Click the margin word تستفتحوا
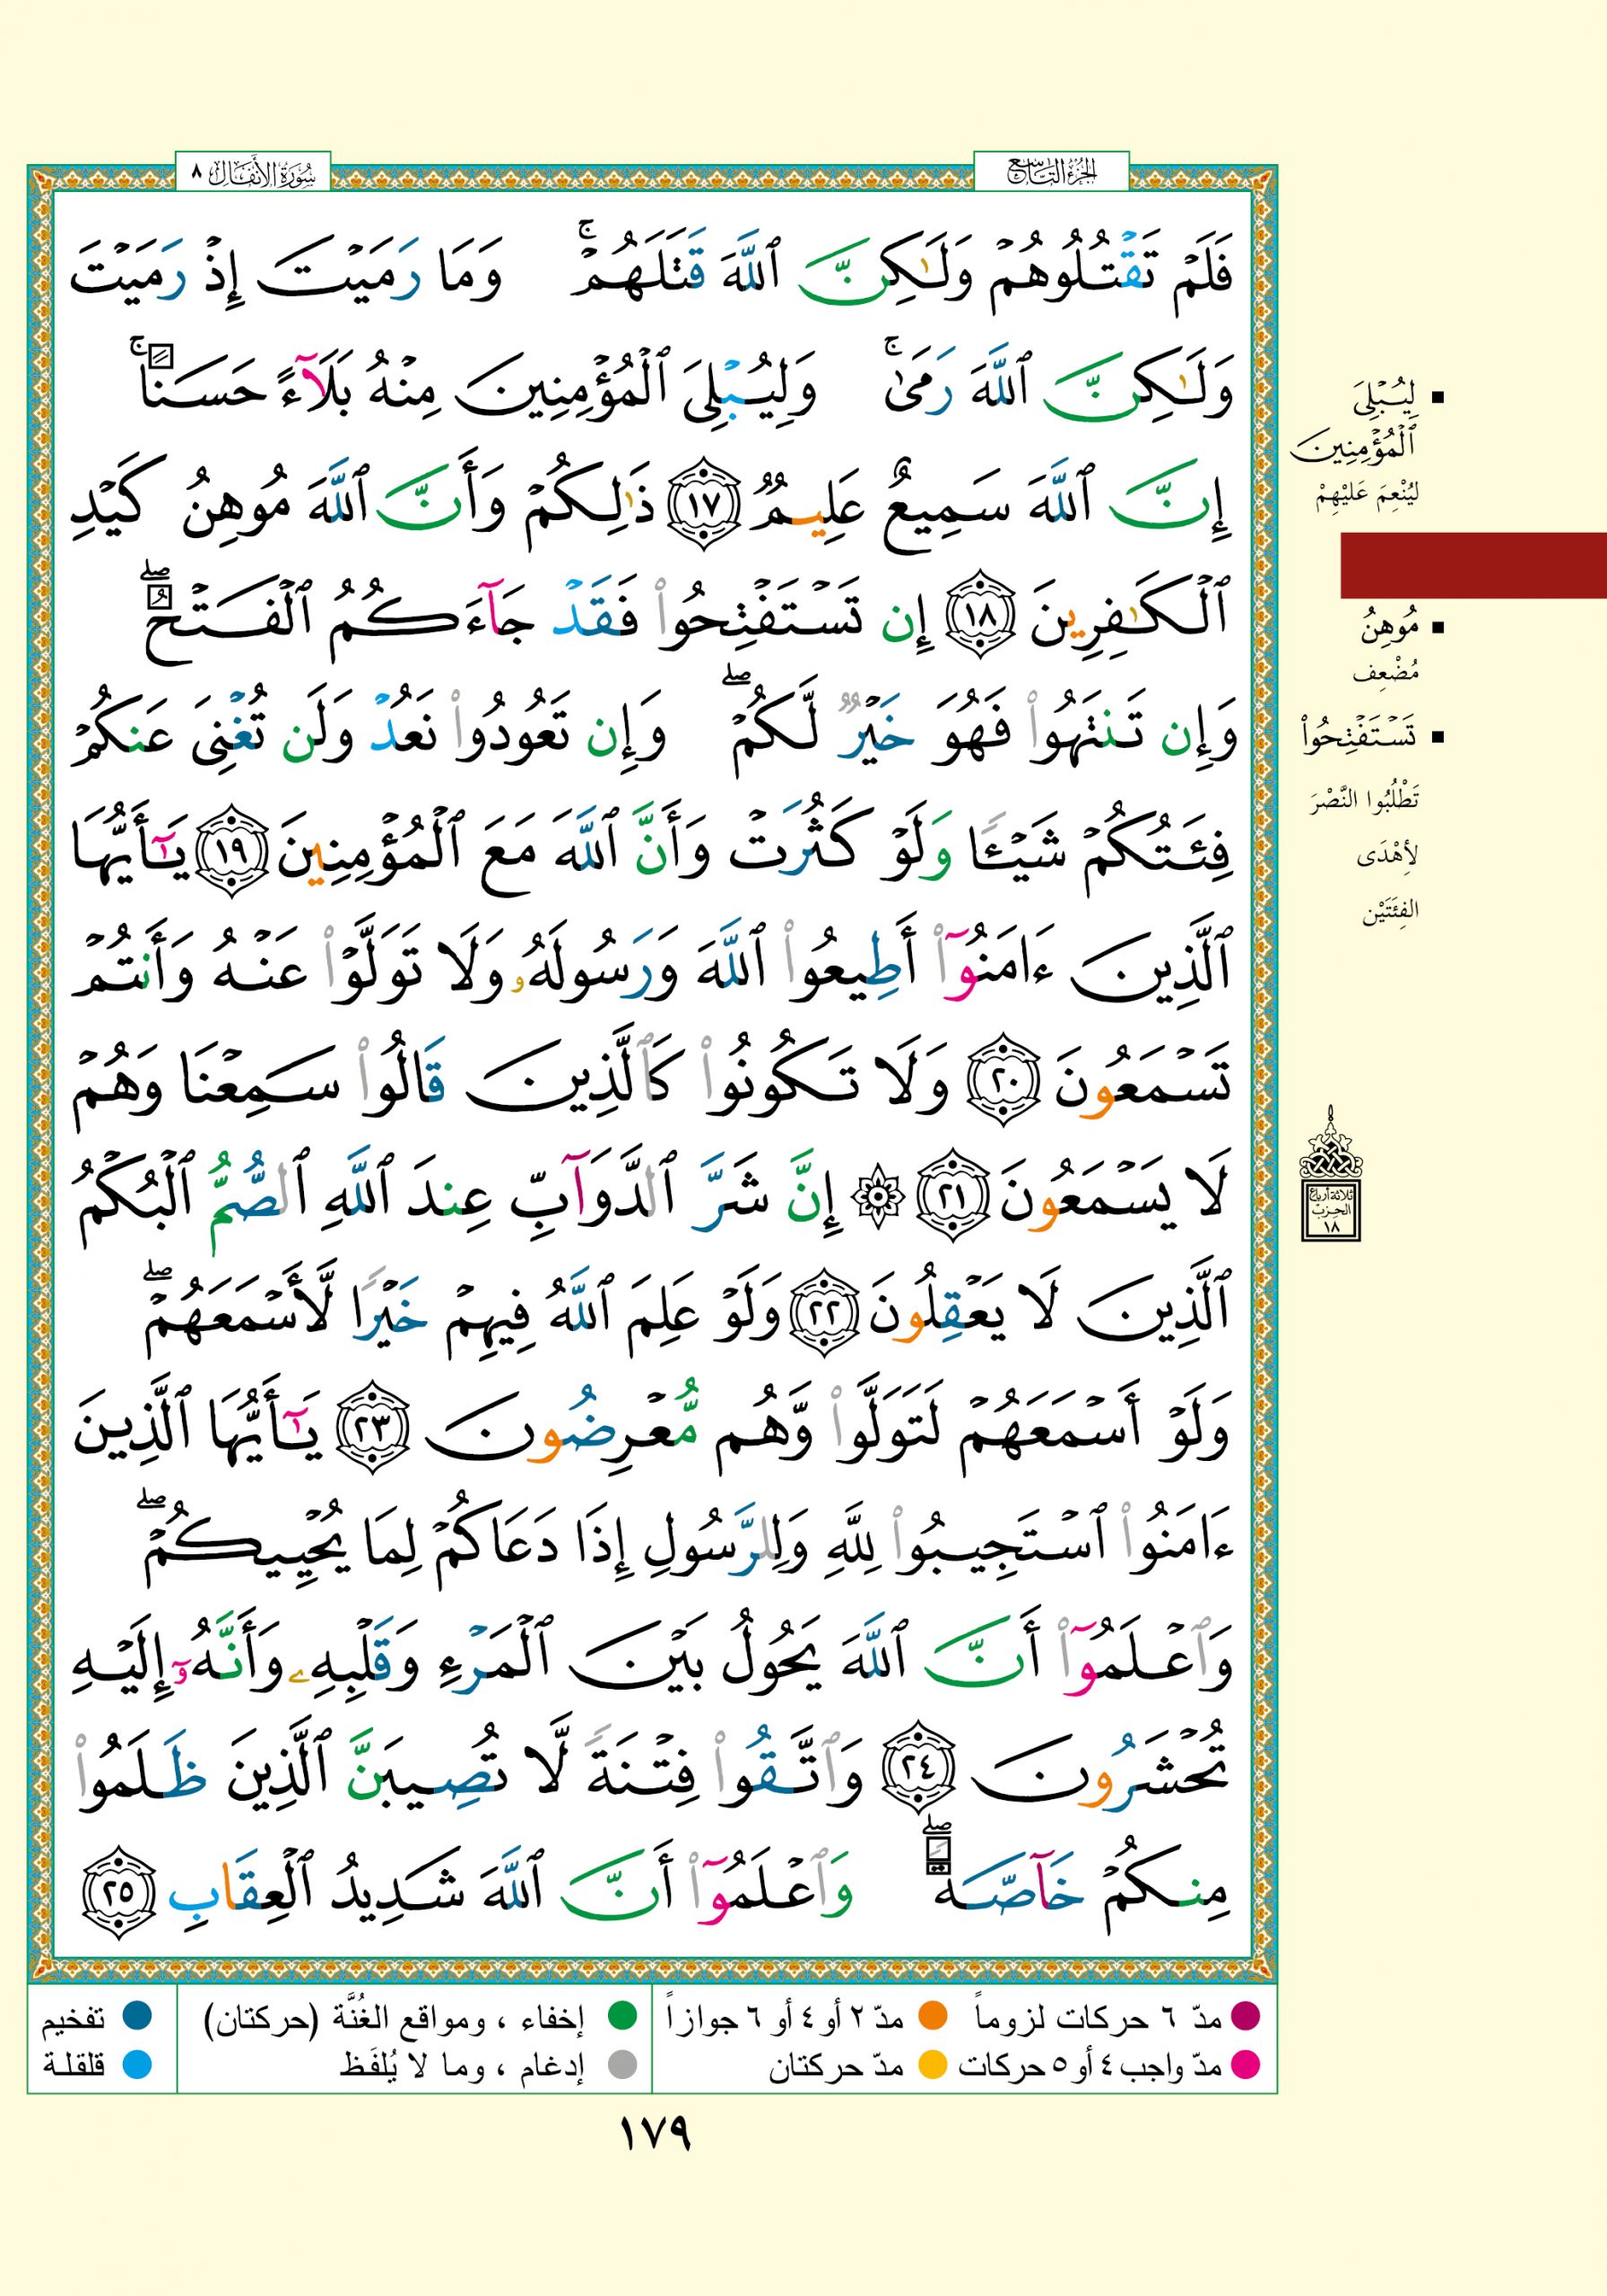This screenshot has width=1607, height=2296. (1359, 738)
